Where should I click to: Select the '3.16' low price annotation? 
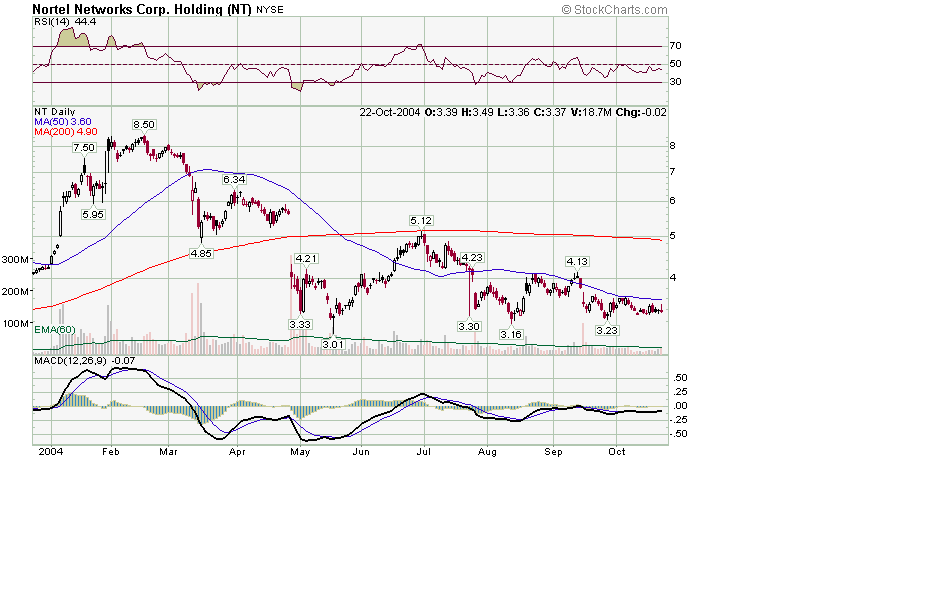click(x=511, y=335)
